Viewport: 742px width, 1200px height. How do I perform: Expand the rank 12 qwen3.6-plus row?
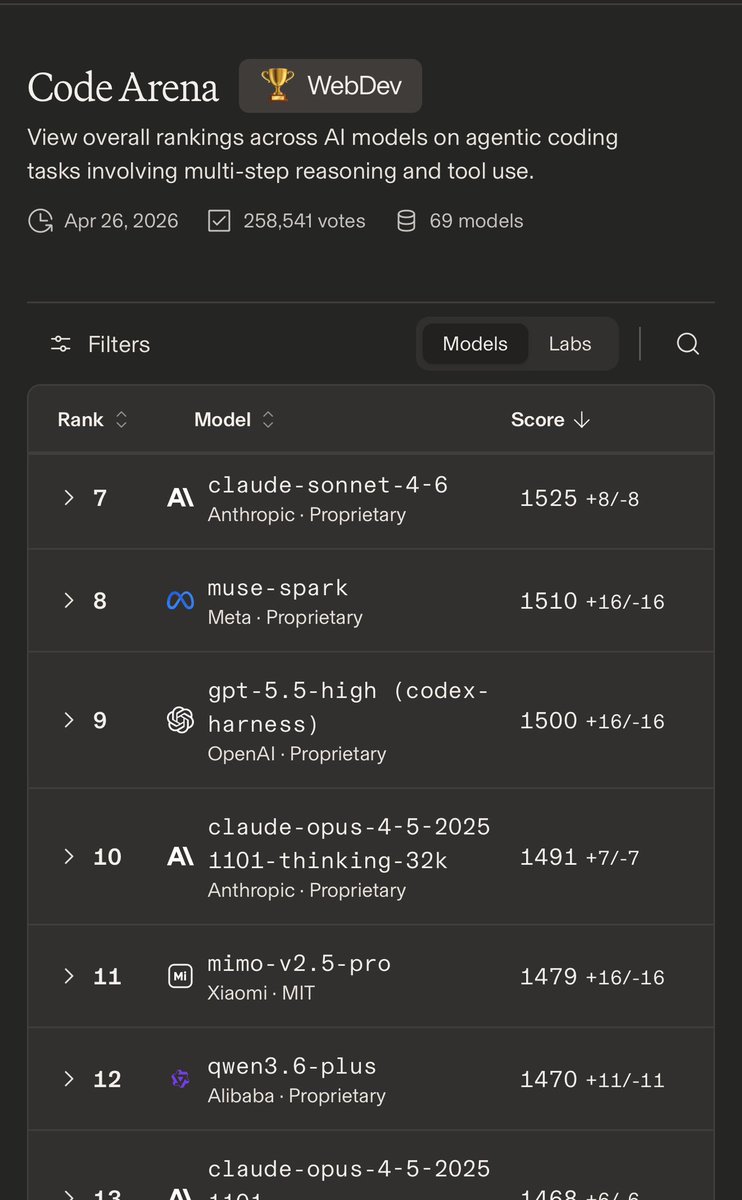pyautogui.click(x=68, y=1078)
